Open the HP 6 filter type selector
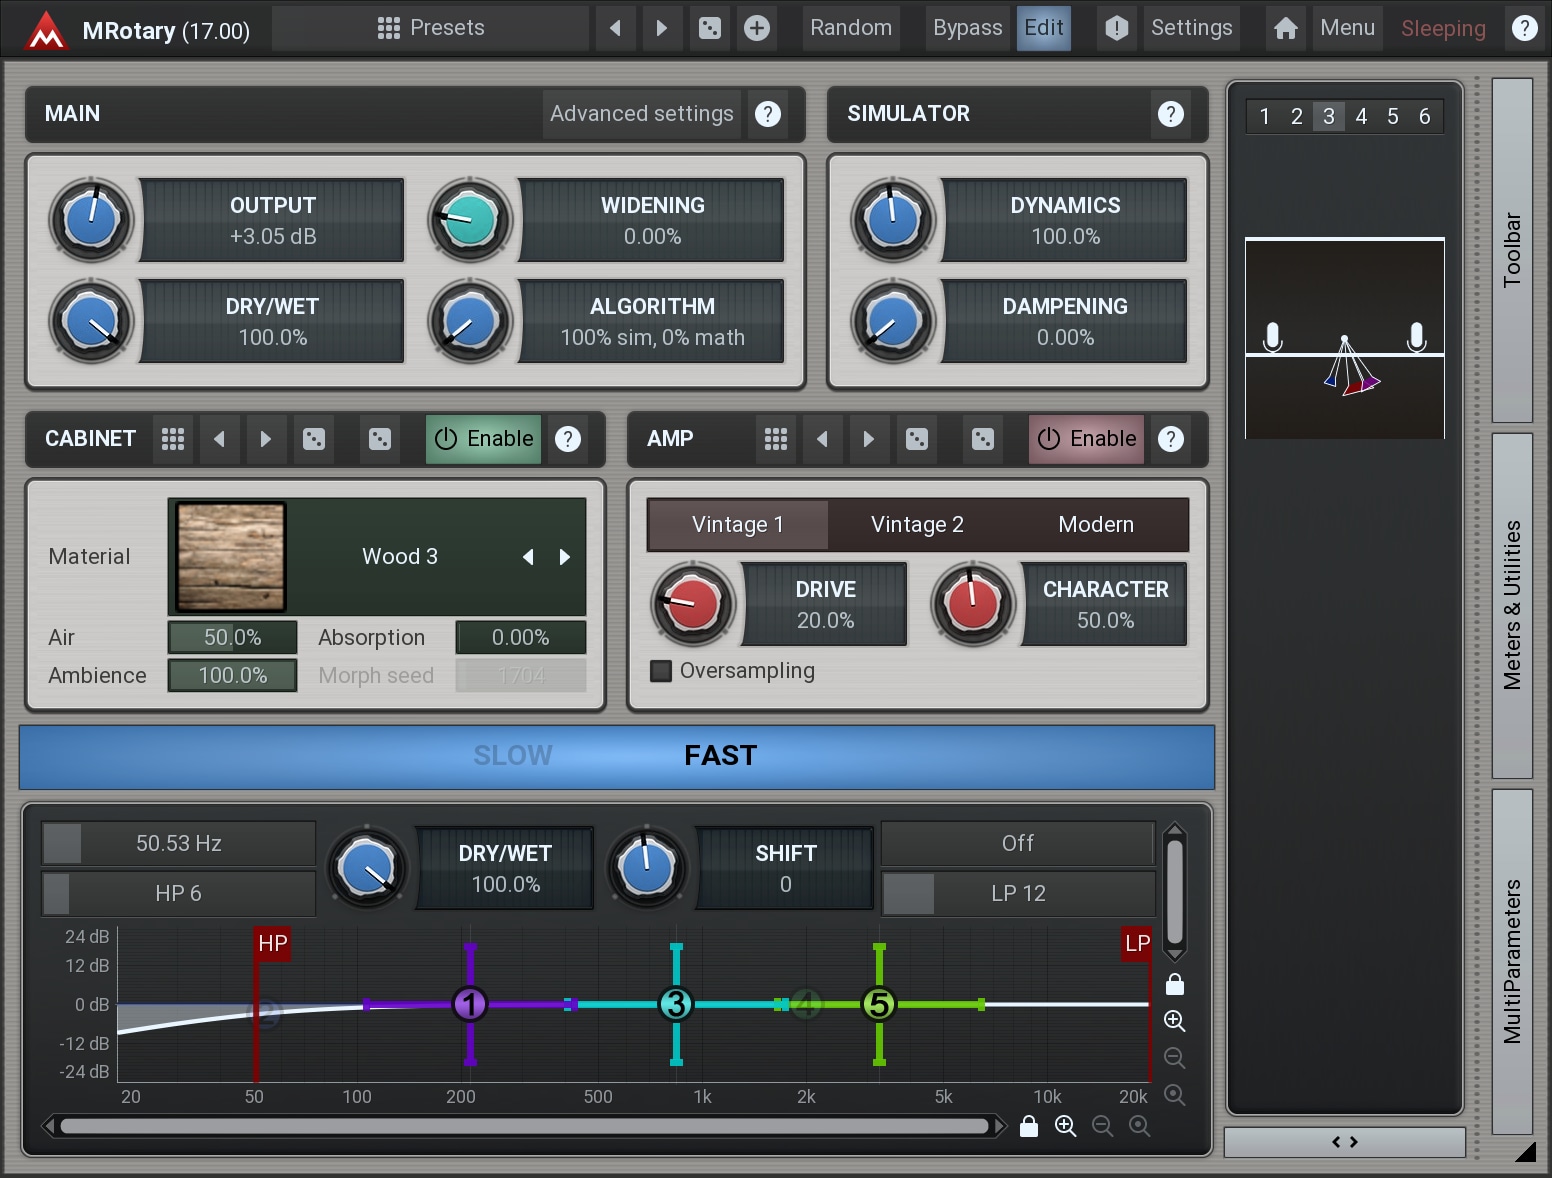This screenshot has height=1178, width=1552. tap(178, 893)
